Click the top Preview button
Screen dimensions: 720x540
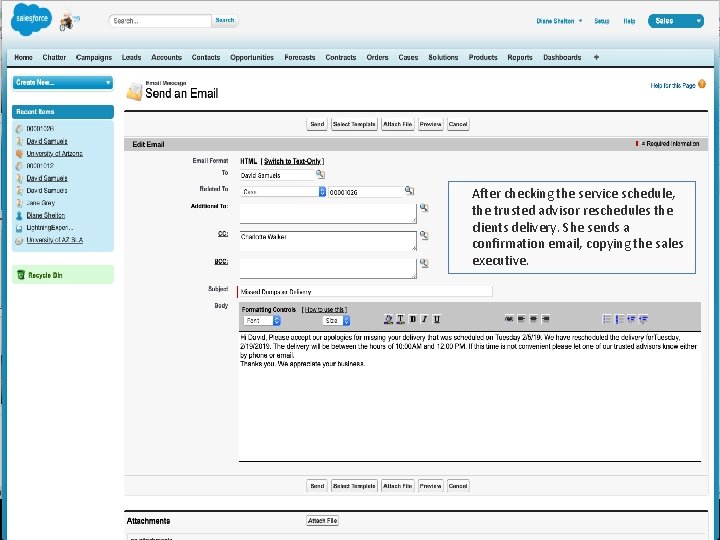pyautogui.click(x=431, y=124)
